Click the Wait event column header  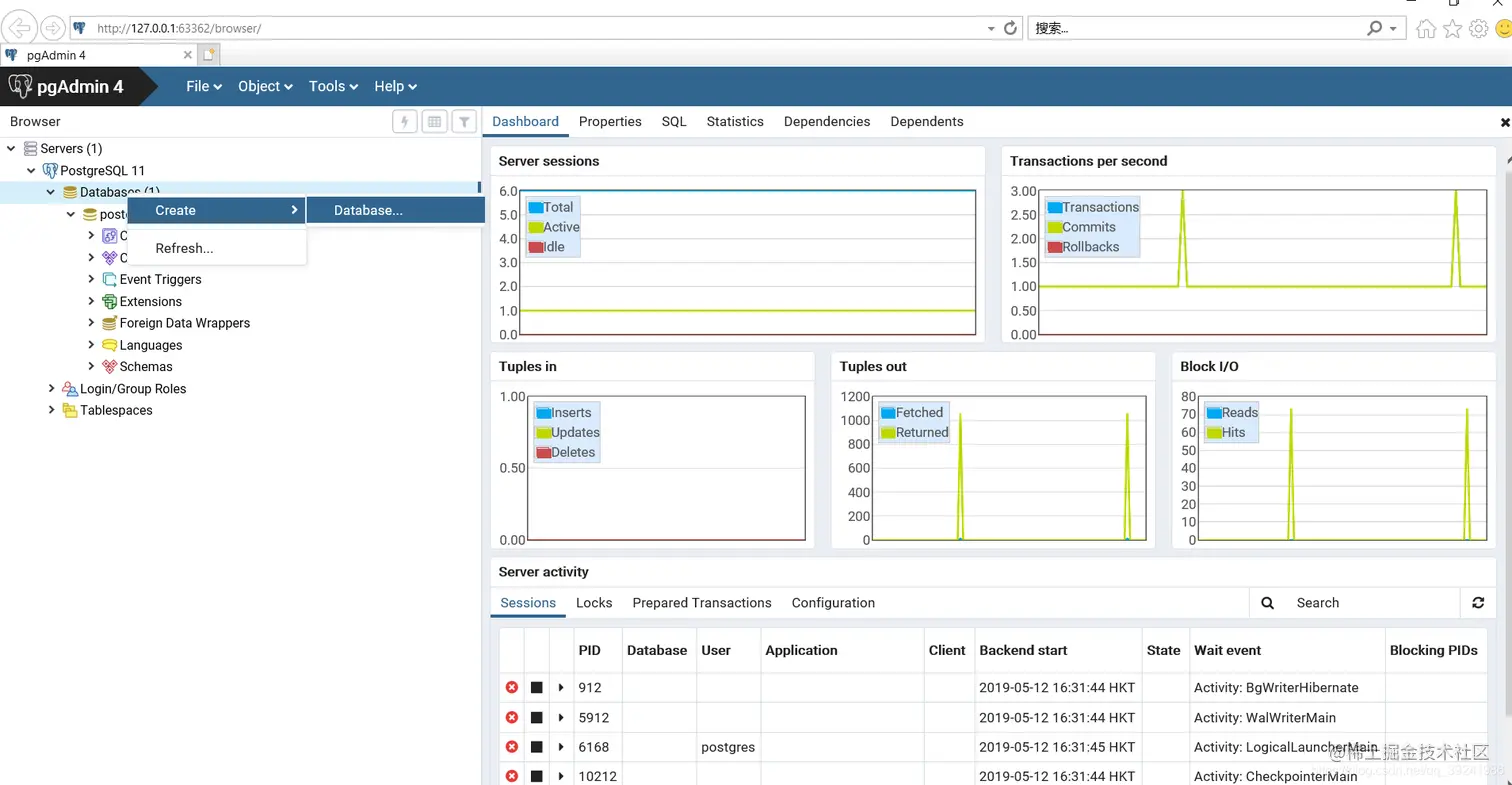coord(1287,650)
